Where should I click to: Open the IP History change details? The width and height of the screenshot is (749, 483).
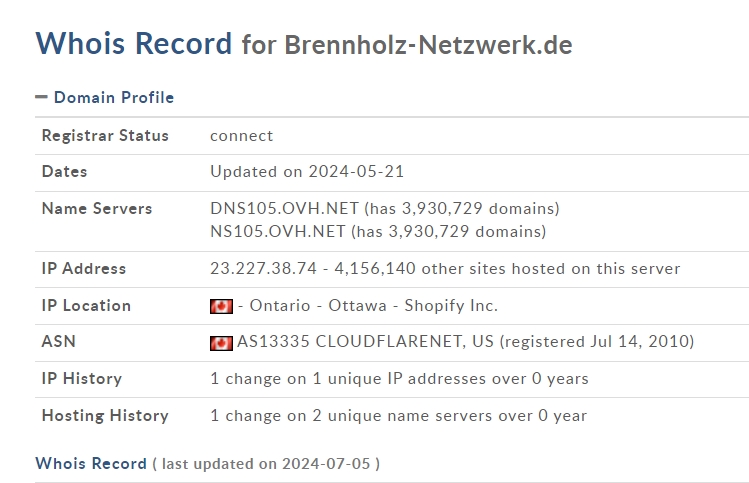click(399, 379)
